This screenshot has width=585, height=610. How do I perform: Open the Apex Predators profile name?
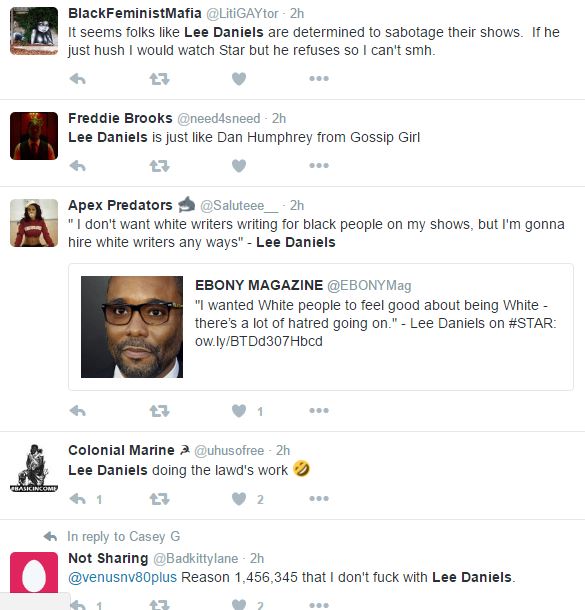click(x=120, y=205)
